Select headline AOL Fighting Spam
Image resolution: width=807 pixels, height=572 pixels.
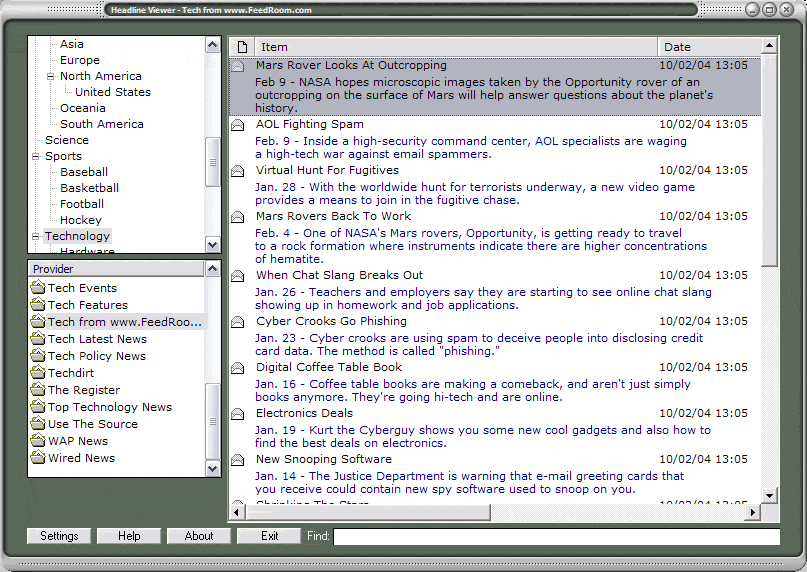tap(310, 124)
